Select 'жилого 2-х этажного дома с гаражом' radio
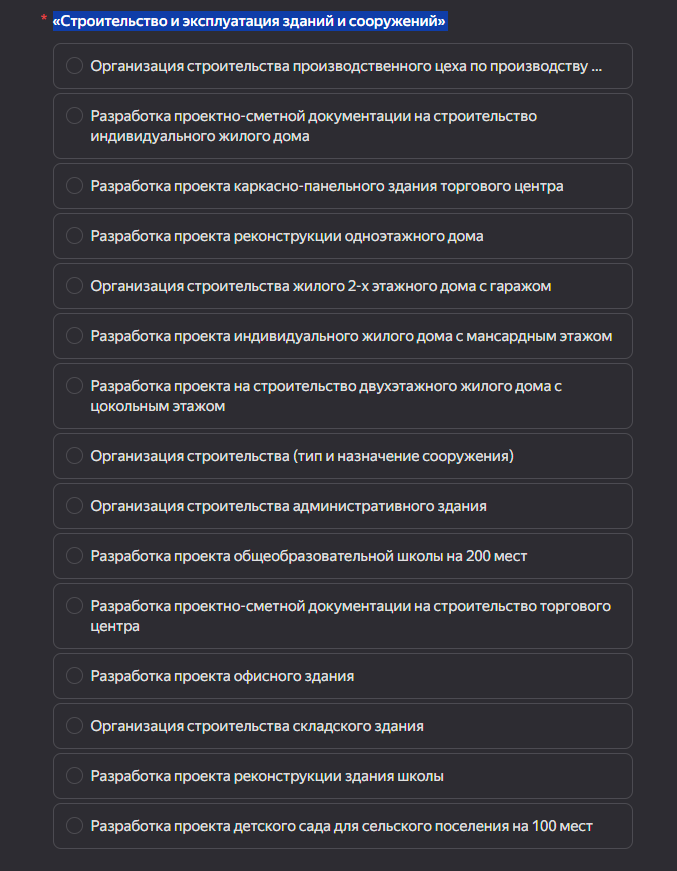Viewport: 677px width, 871px height. coord(74,286)
